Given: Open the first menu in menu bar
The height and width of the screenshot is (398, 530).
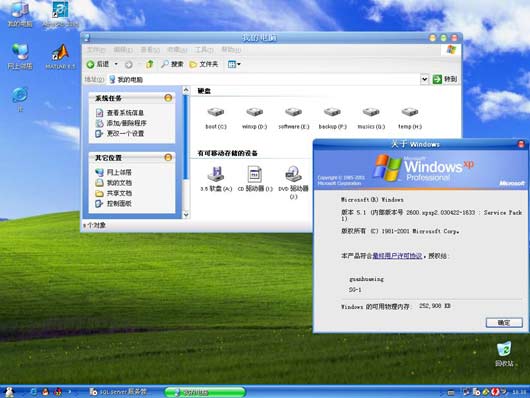Looking at the screenshot, I should pyautogui.click(x=96, y=50).
